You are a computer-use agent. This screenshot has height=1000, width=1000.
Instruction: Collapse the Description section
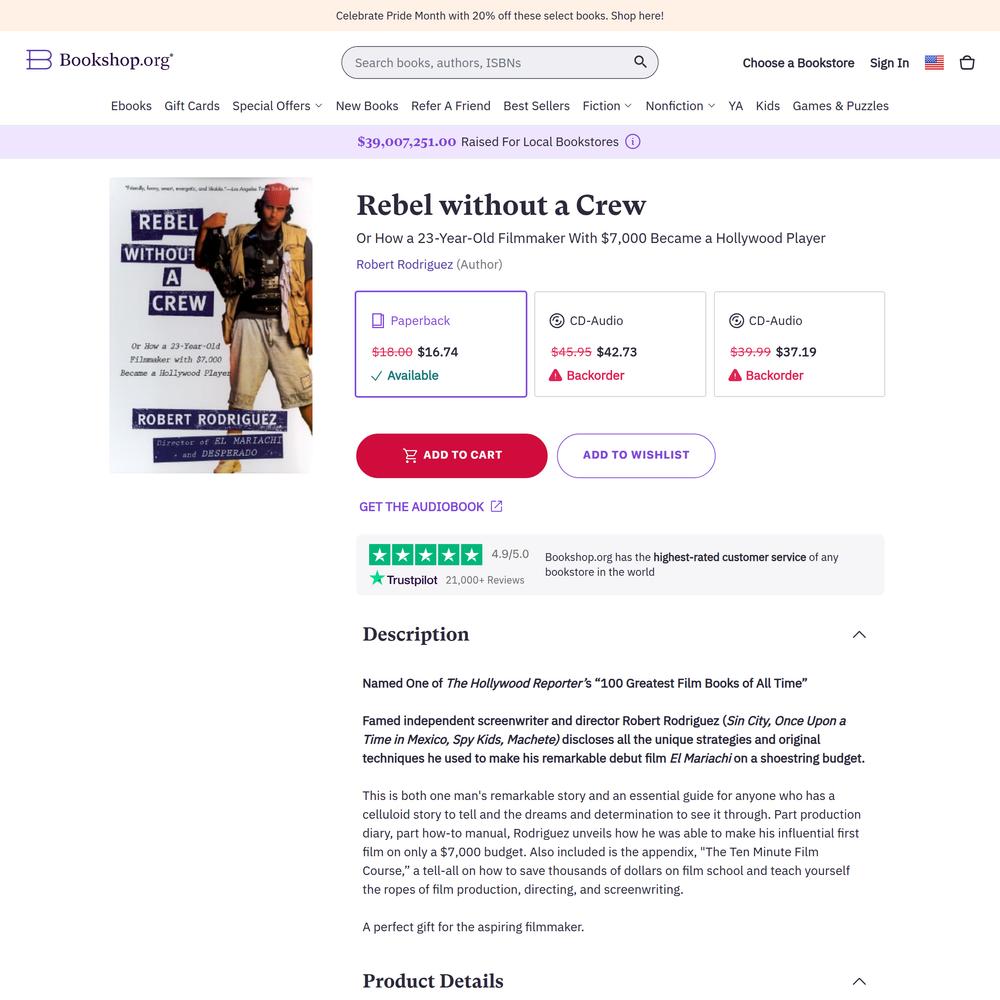click(859, 635)
